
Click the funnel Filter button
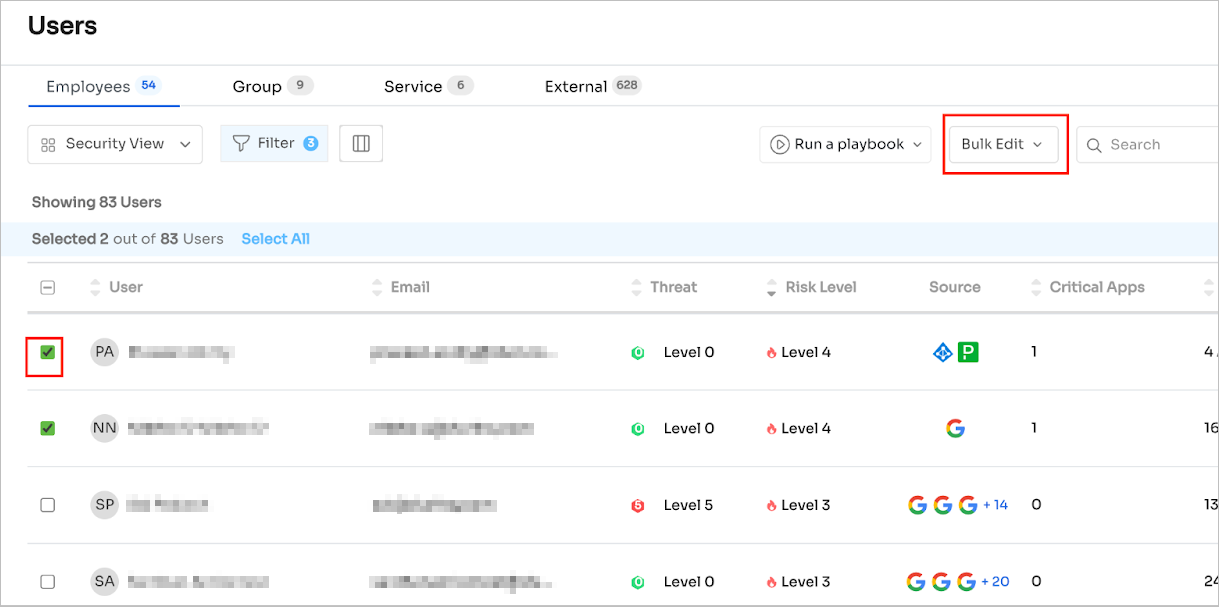(x=274, y=144)
